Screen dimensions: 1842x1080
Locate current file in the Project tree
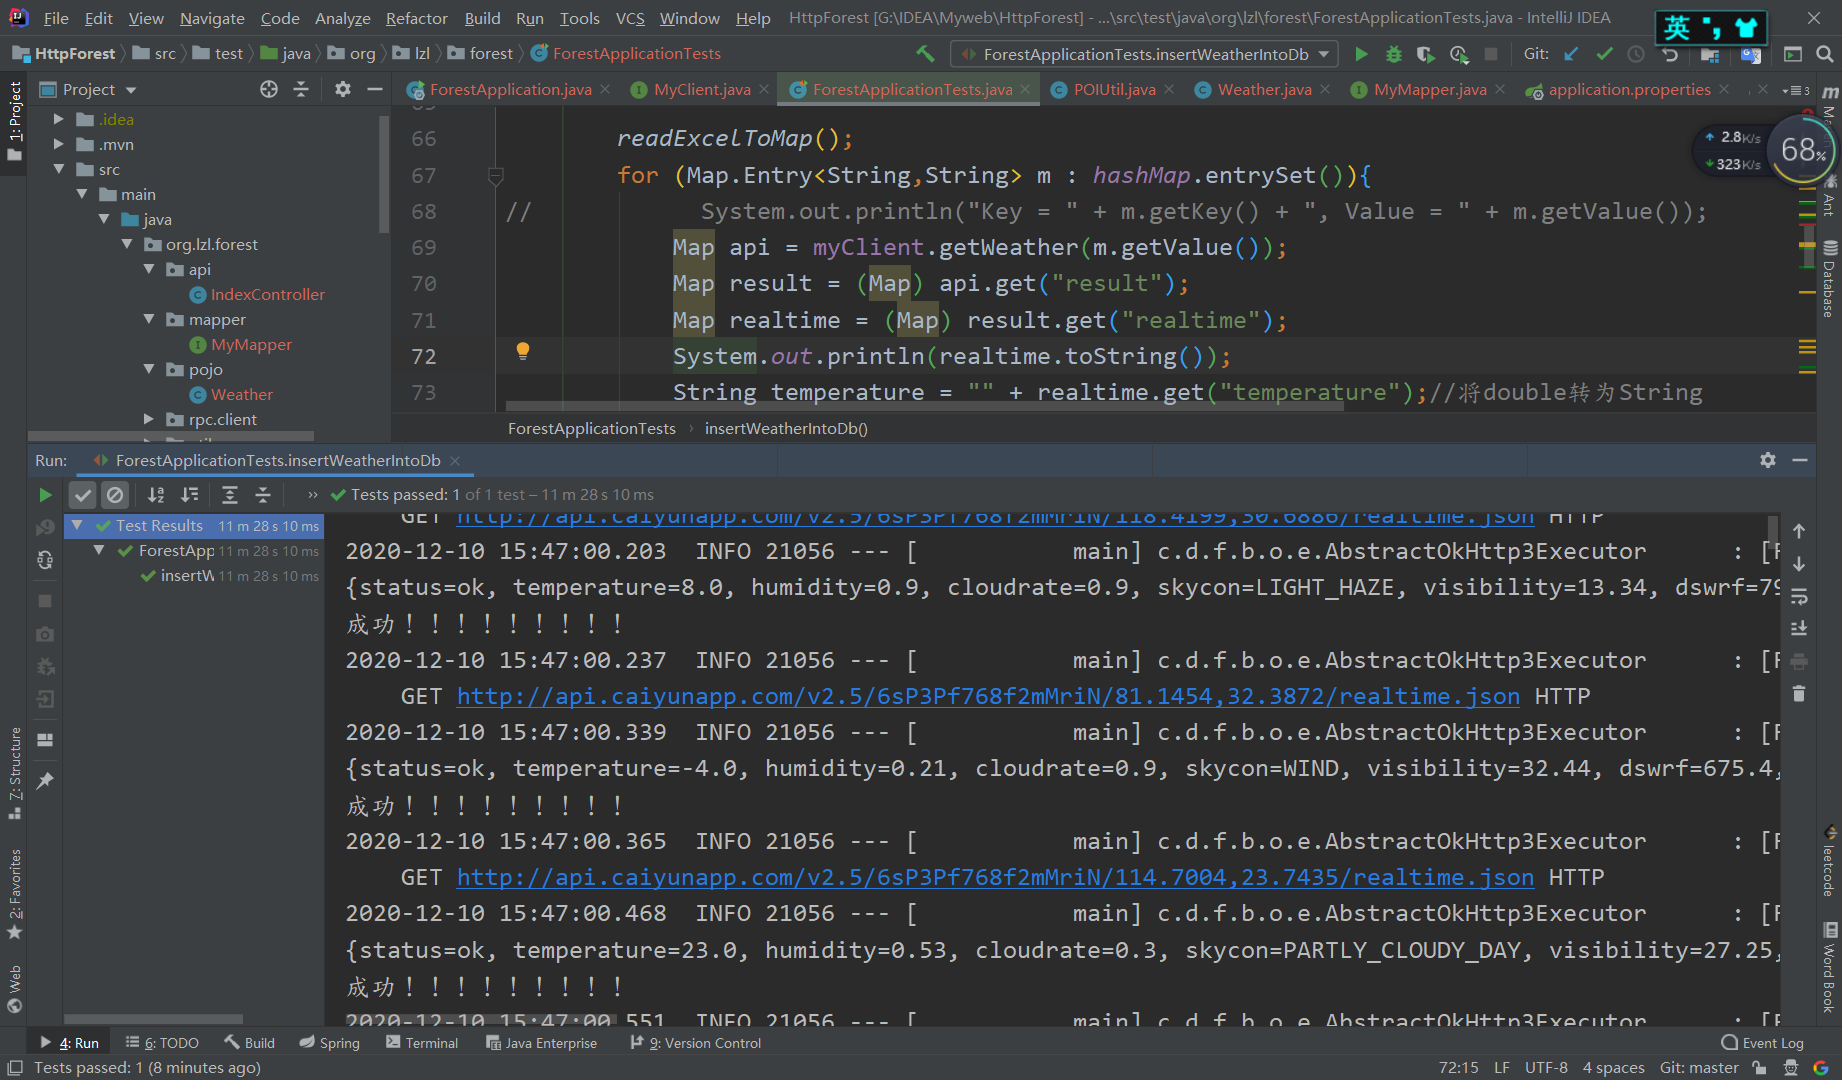[x=269, y=89]
